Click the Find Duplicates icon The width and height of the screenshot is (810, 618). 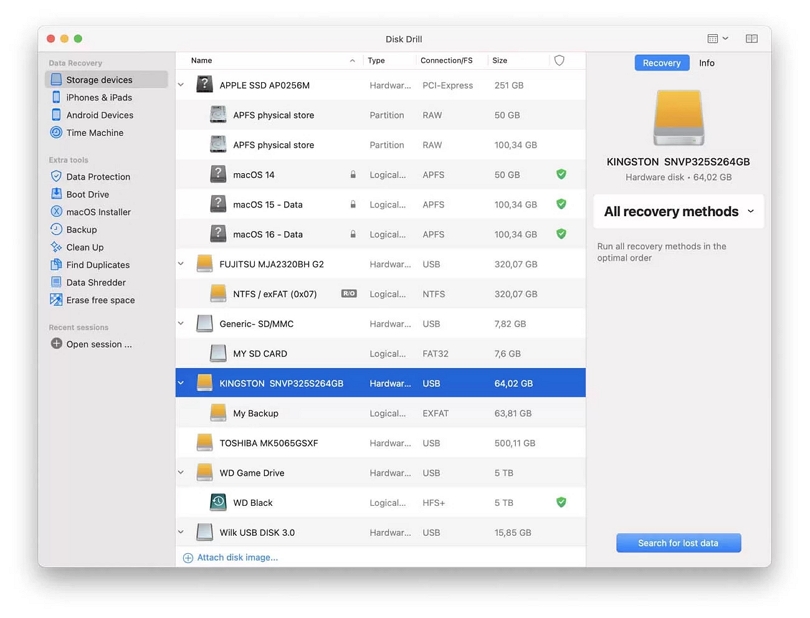point(56,265)
